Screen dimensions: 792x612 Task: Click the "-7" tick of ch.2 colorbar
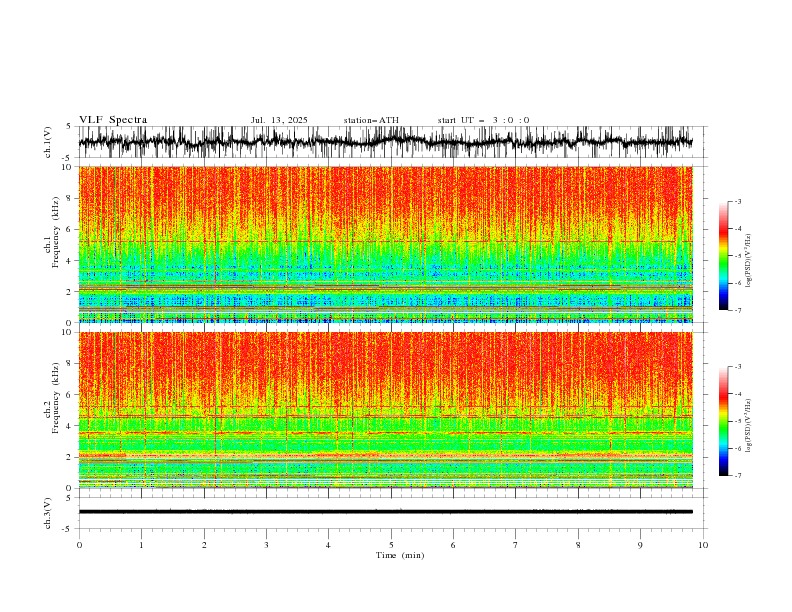tap(738, 476)
